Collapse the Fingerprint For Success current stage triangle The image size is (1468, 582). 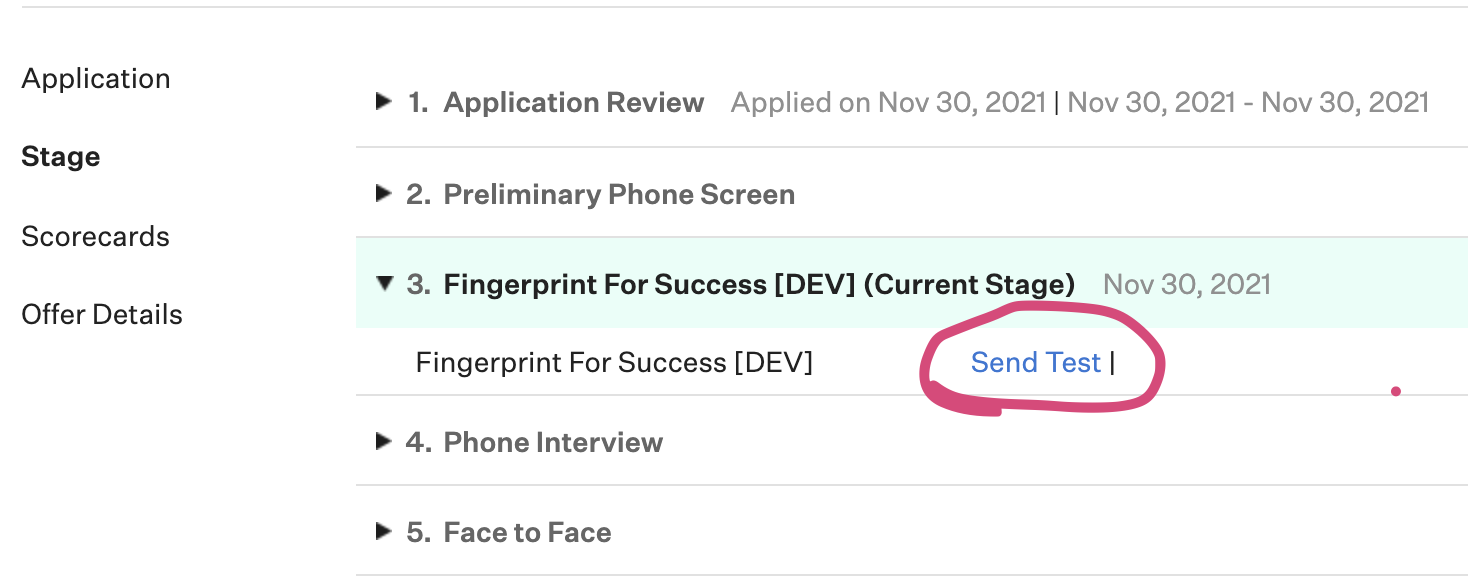[x=384, y=284]
